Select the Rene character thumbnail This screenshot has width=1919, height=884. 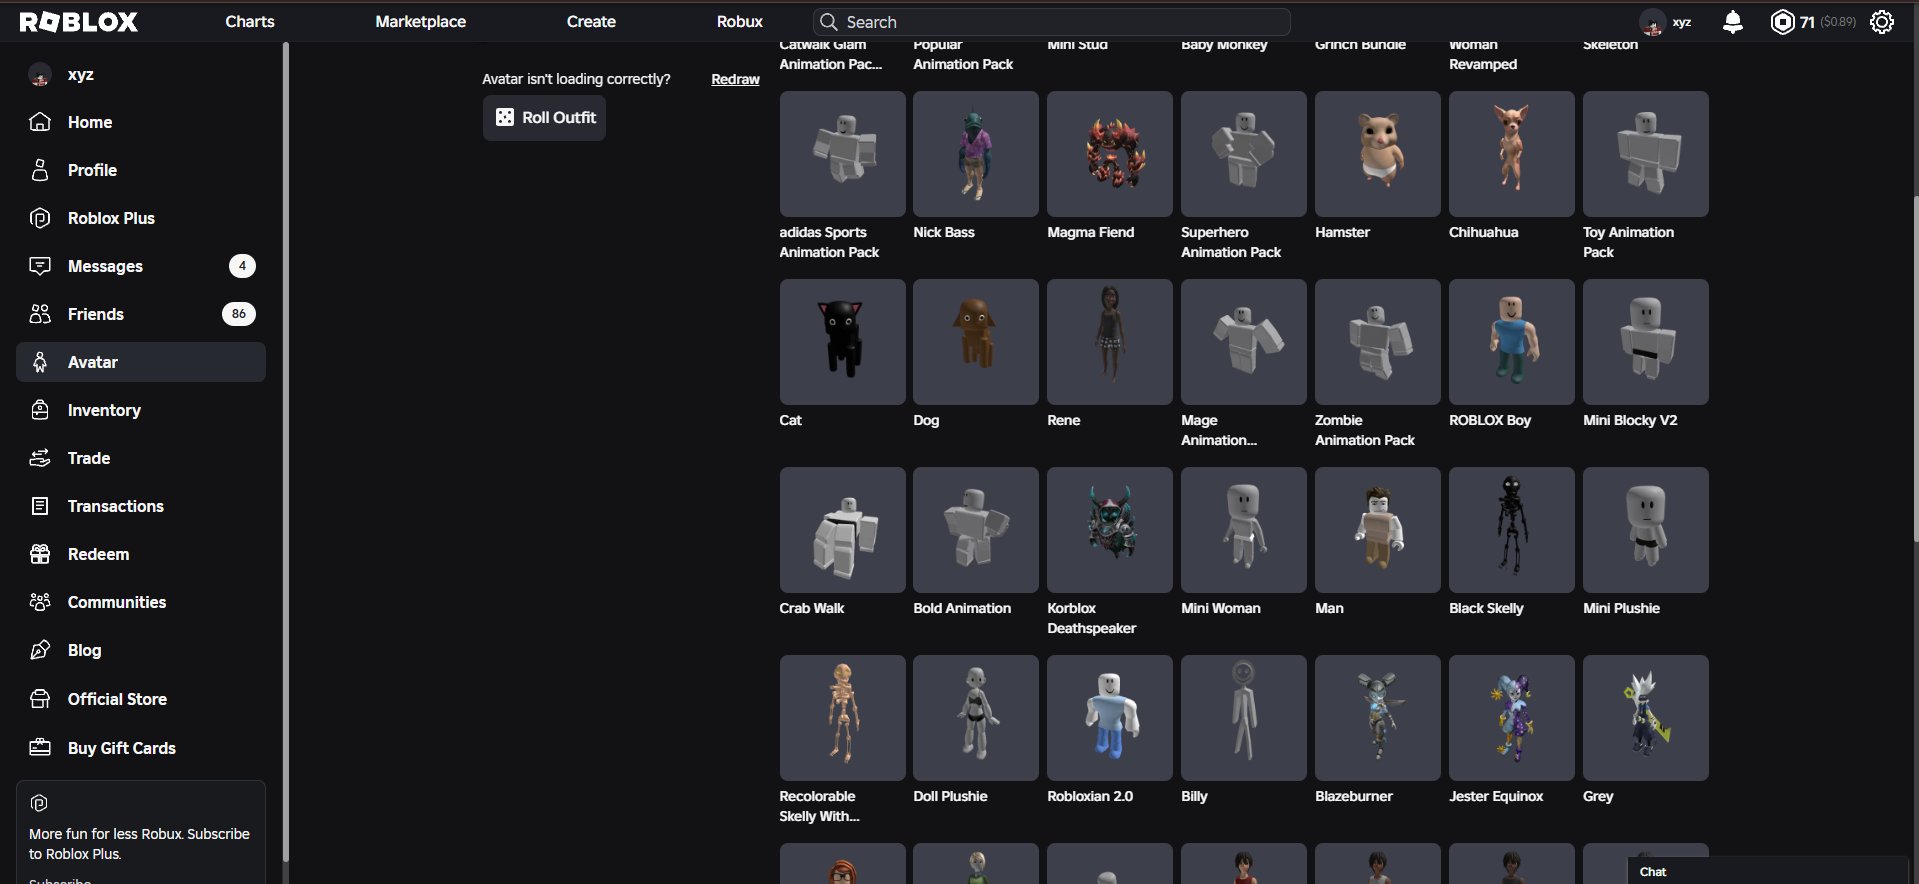(x=1110, y=342)
